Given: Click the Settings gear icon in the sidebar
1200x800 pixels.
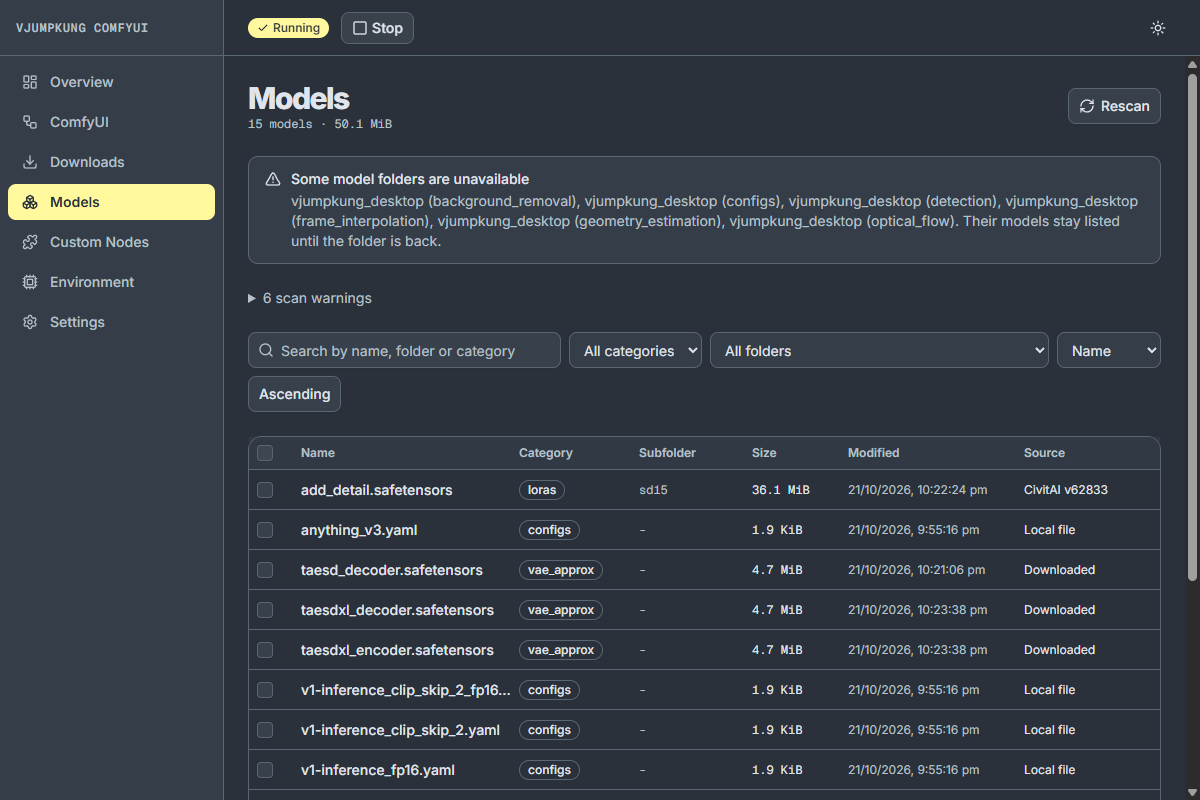Looking at the screenshot, I should 30,322.
